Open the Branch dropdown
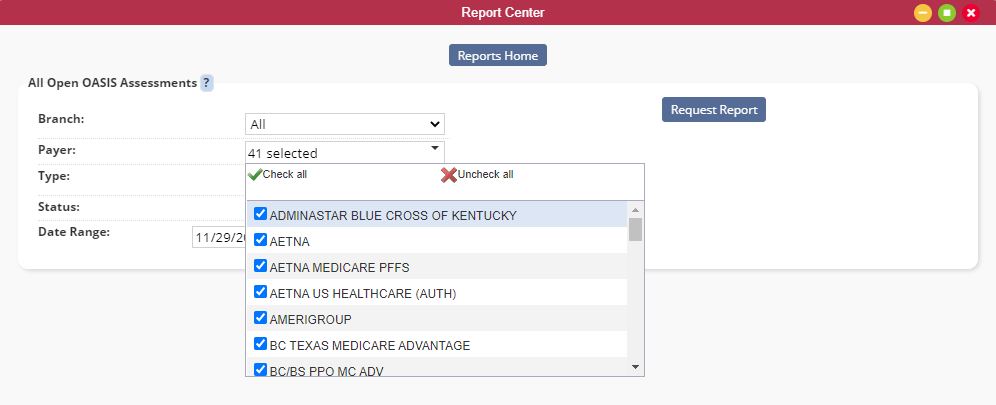 pos(345,124)
